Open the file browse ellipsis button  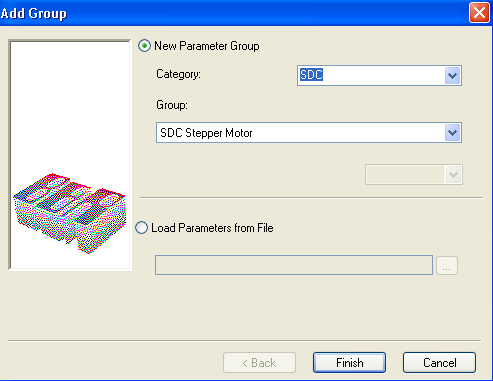tap(447, 266)
